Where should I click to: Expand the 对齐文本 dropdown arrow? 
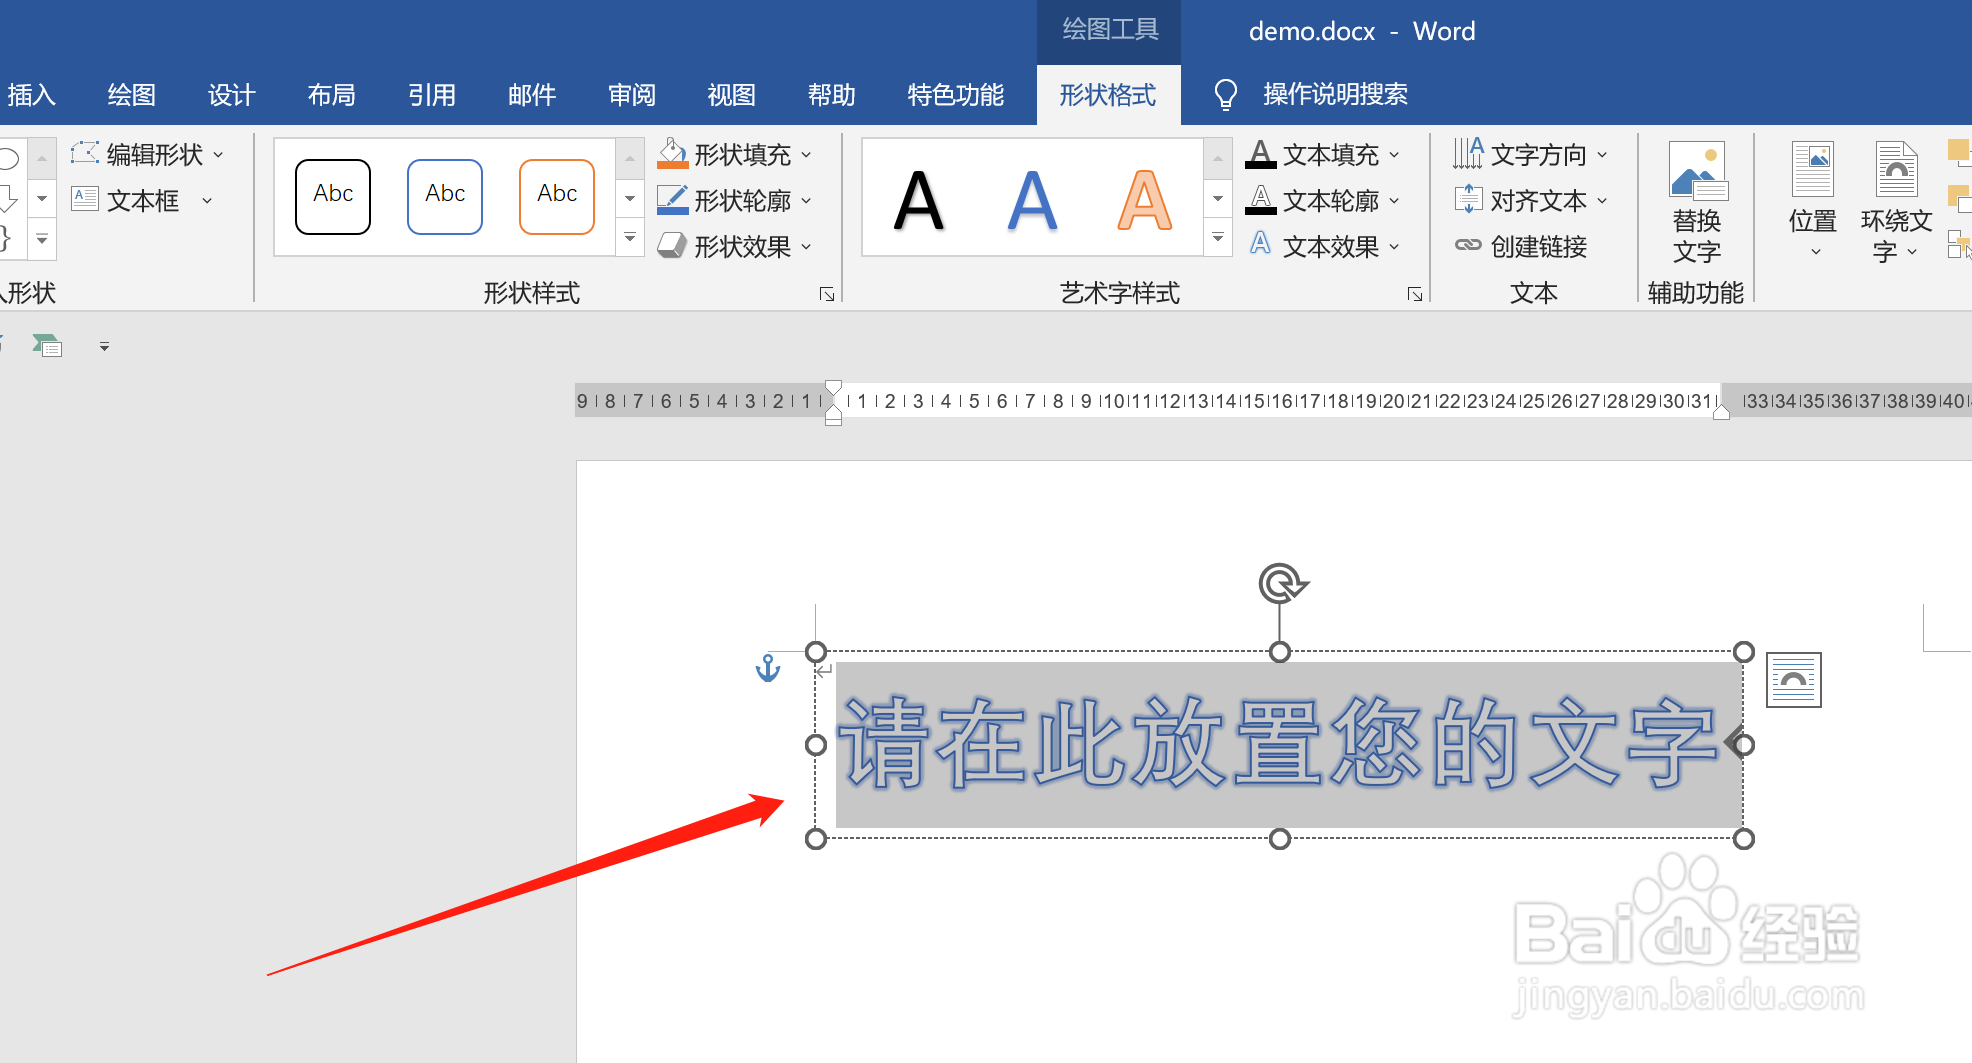(1602, 201)
